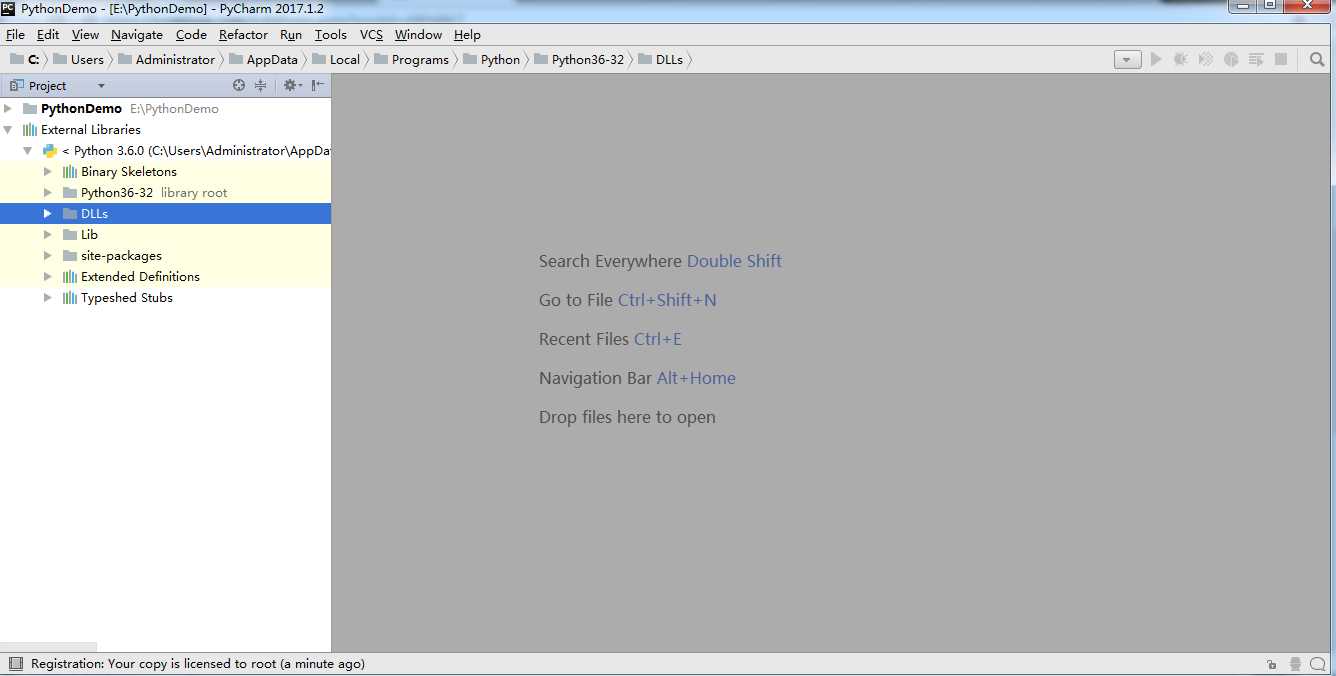Click Administrator in navigation breadcrumb

[x=166, y=60]
